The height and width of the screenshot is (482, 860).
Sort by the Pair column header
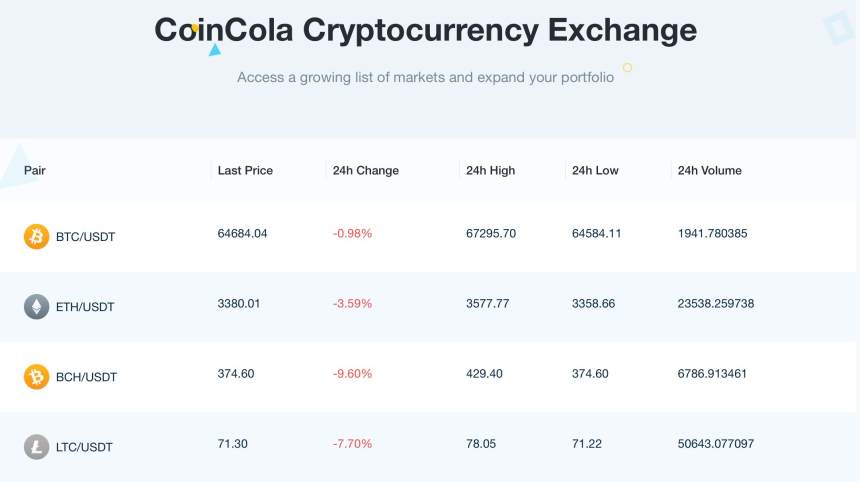point(35,171)
